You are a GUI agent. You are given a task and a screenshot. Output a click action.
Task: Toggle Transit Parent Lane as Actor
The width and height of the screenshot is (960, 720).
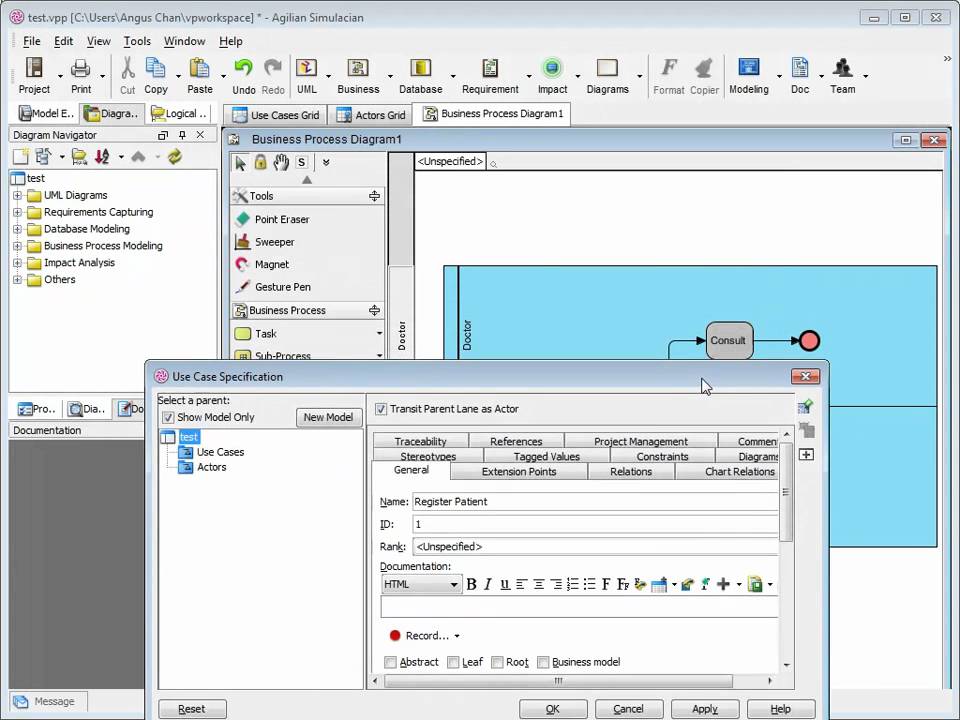(381, 409)
